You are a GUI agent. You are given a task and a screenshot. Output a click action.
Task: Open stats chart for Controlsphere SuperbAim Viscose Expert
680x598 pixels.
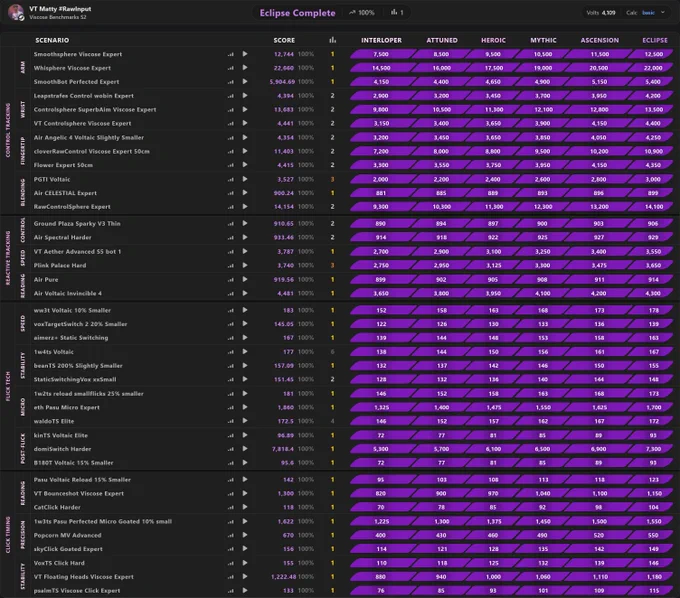[230, 110]
